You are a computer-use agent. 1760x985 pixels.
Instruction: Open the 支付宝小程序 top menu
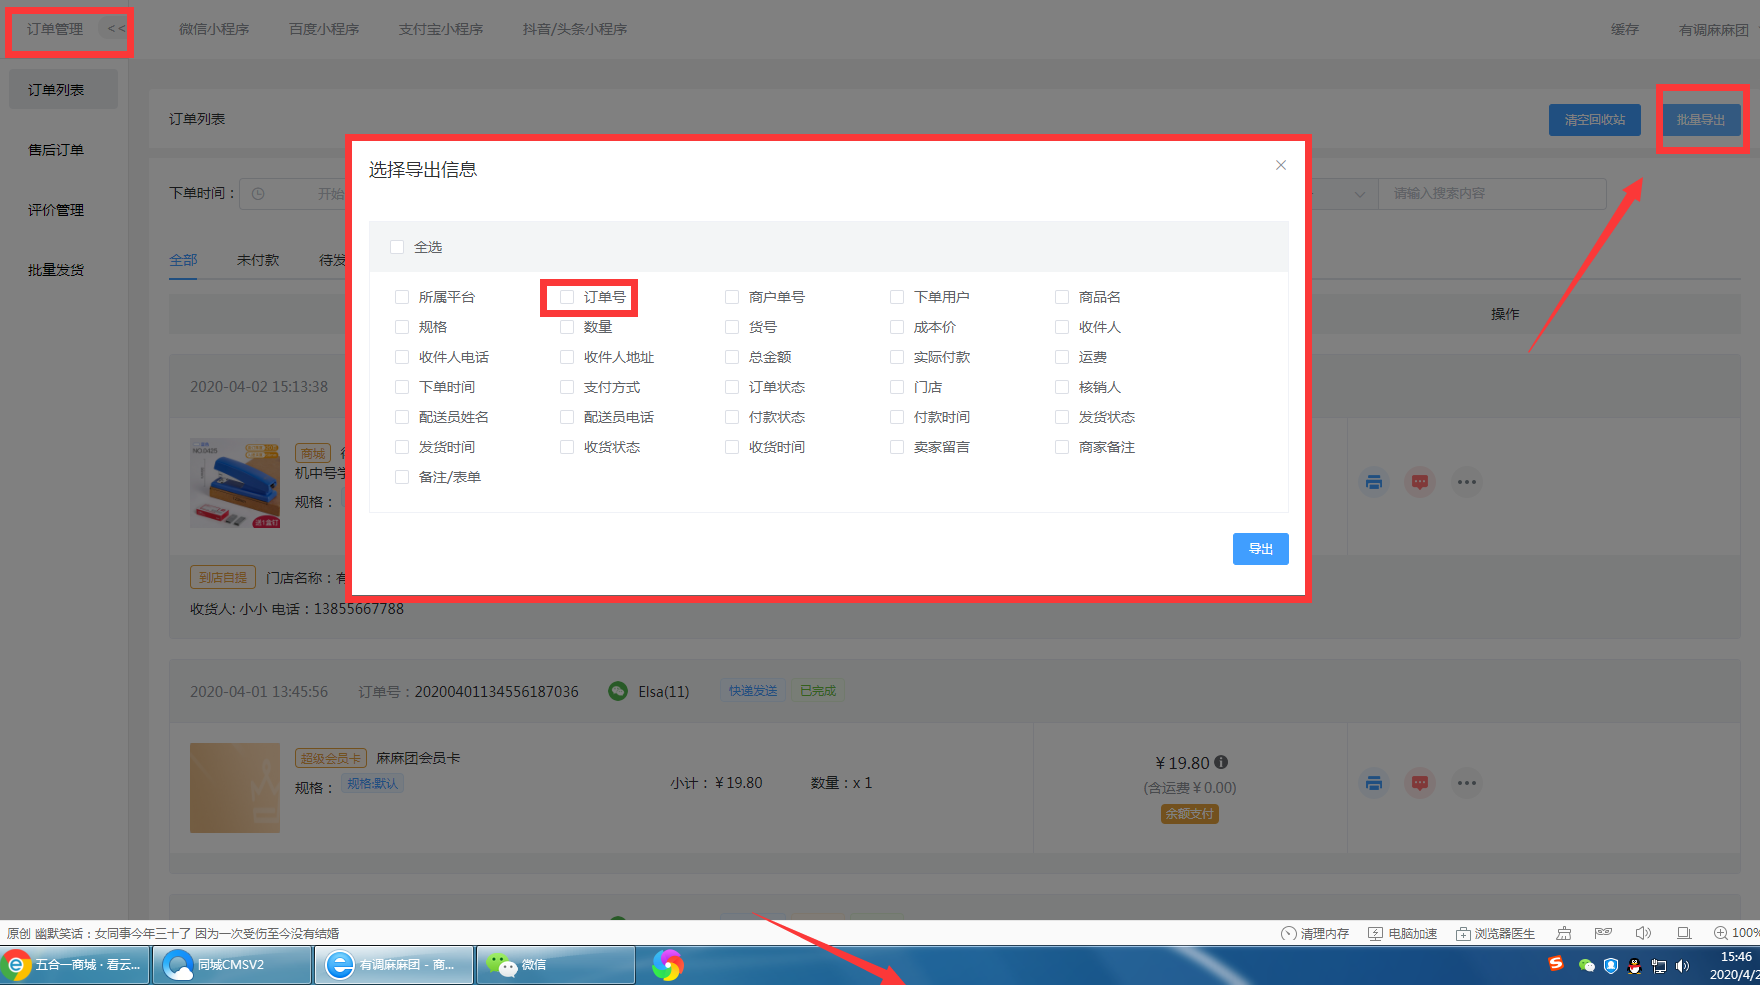tap(441, 29)
